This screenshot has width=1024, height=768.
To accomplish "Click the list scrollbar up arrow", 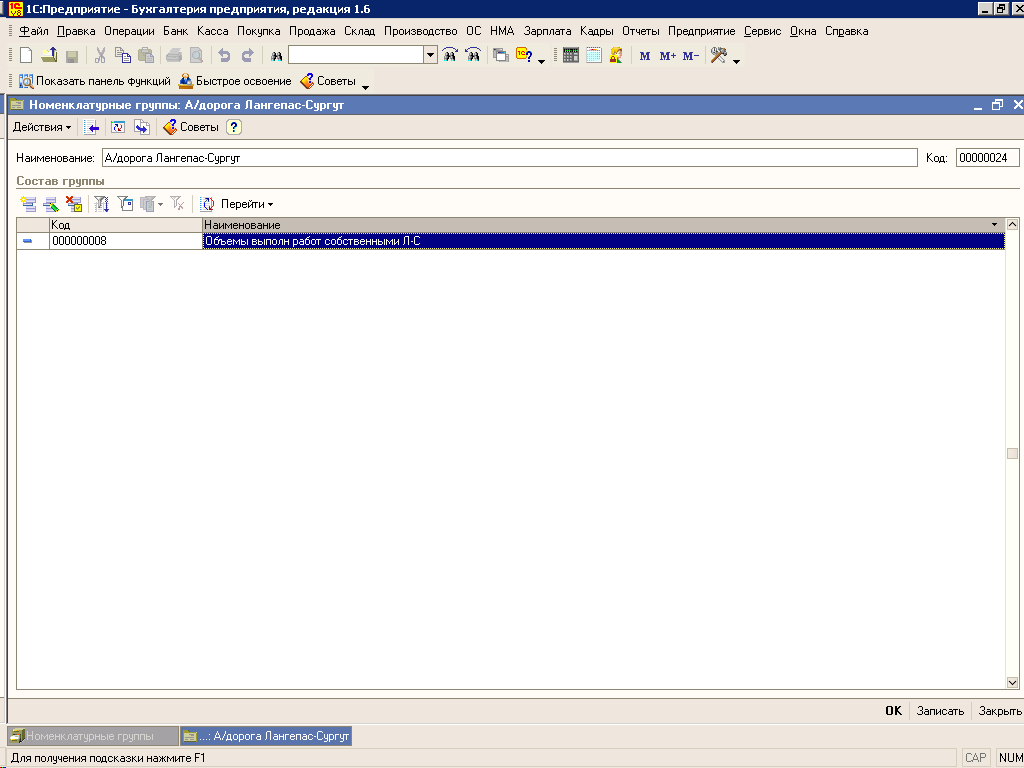I will [x=1012, y=225].
